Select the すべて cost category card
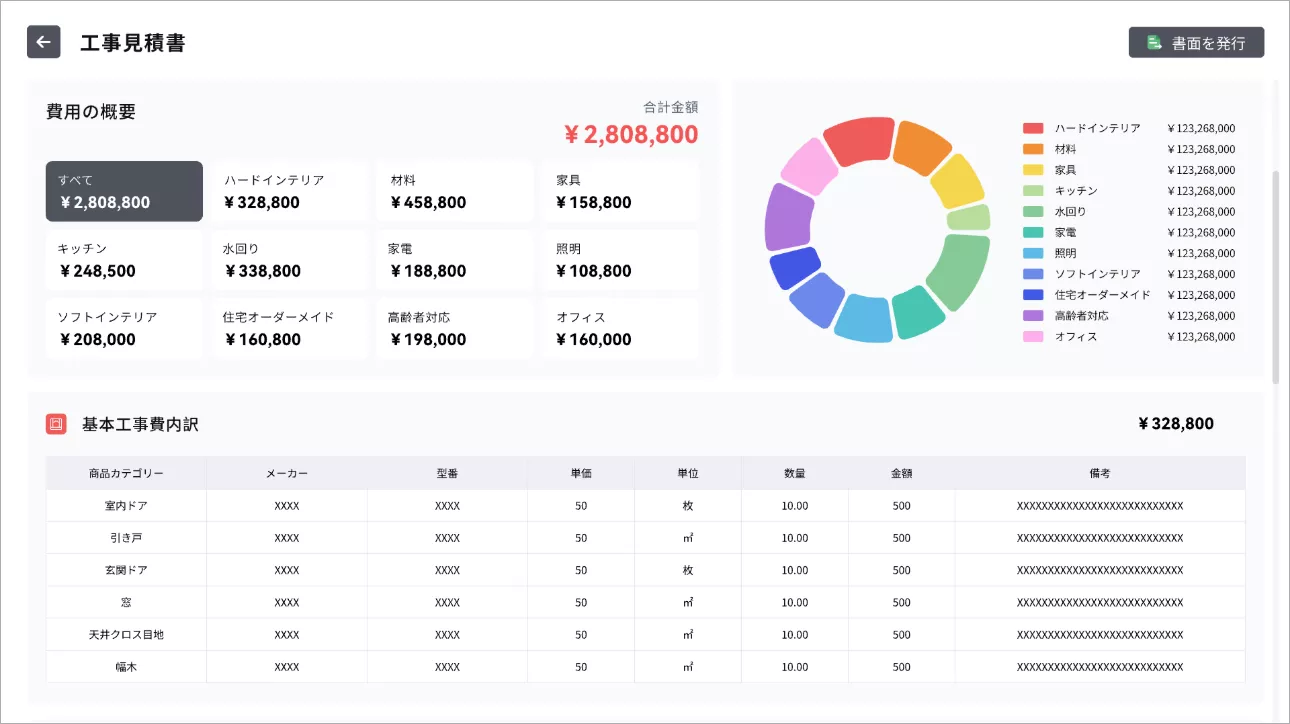The image size is (1290, 724). click(124, 191)
